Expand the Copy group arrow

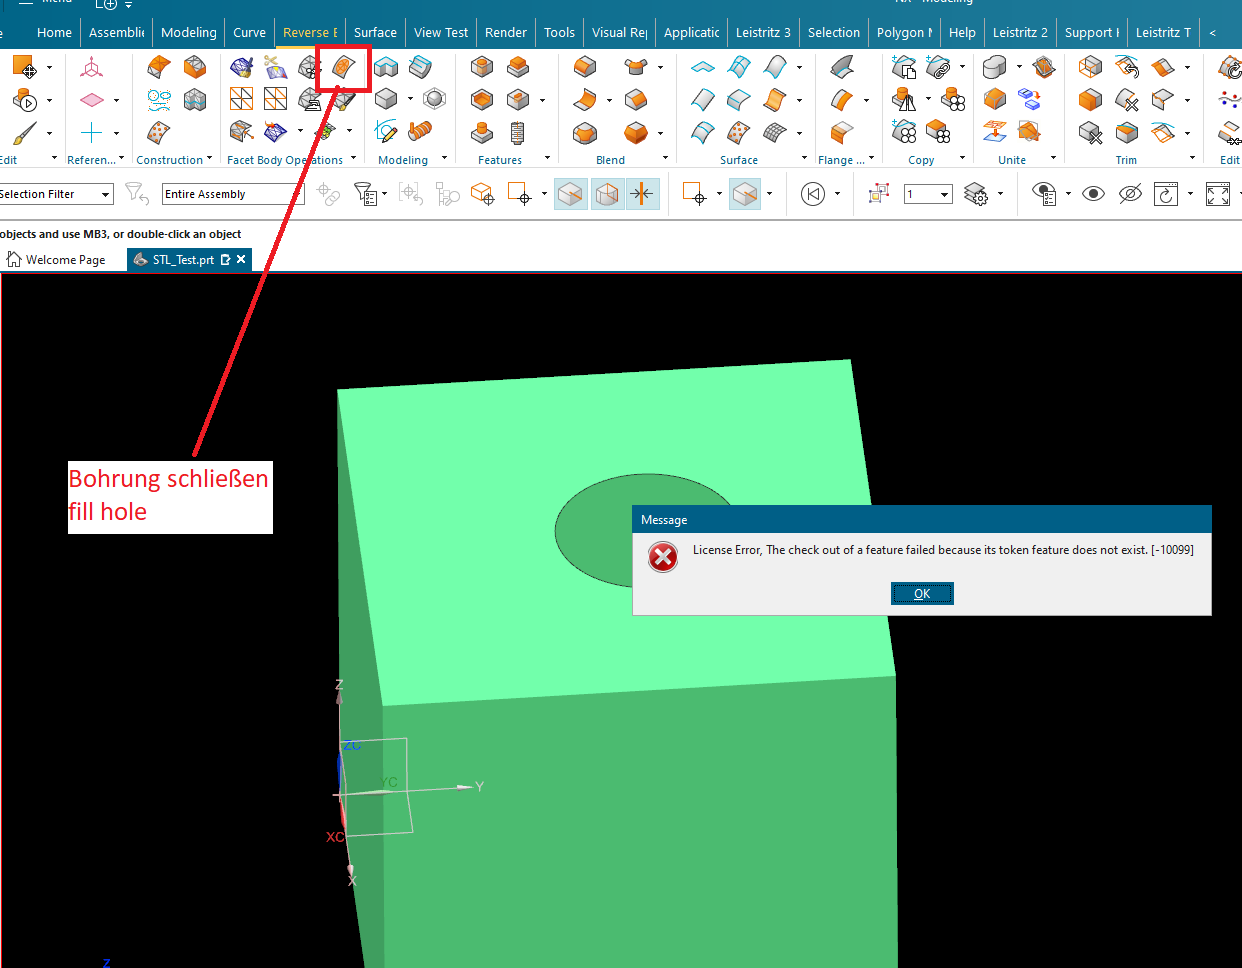coord(962,158)
